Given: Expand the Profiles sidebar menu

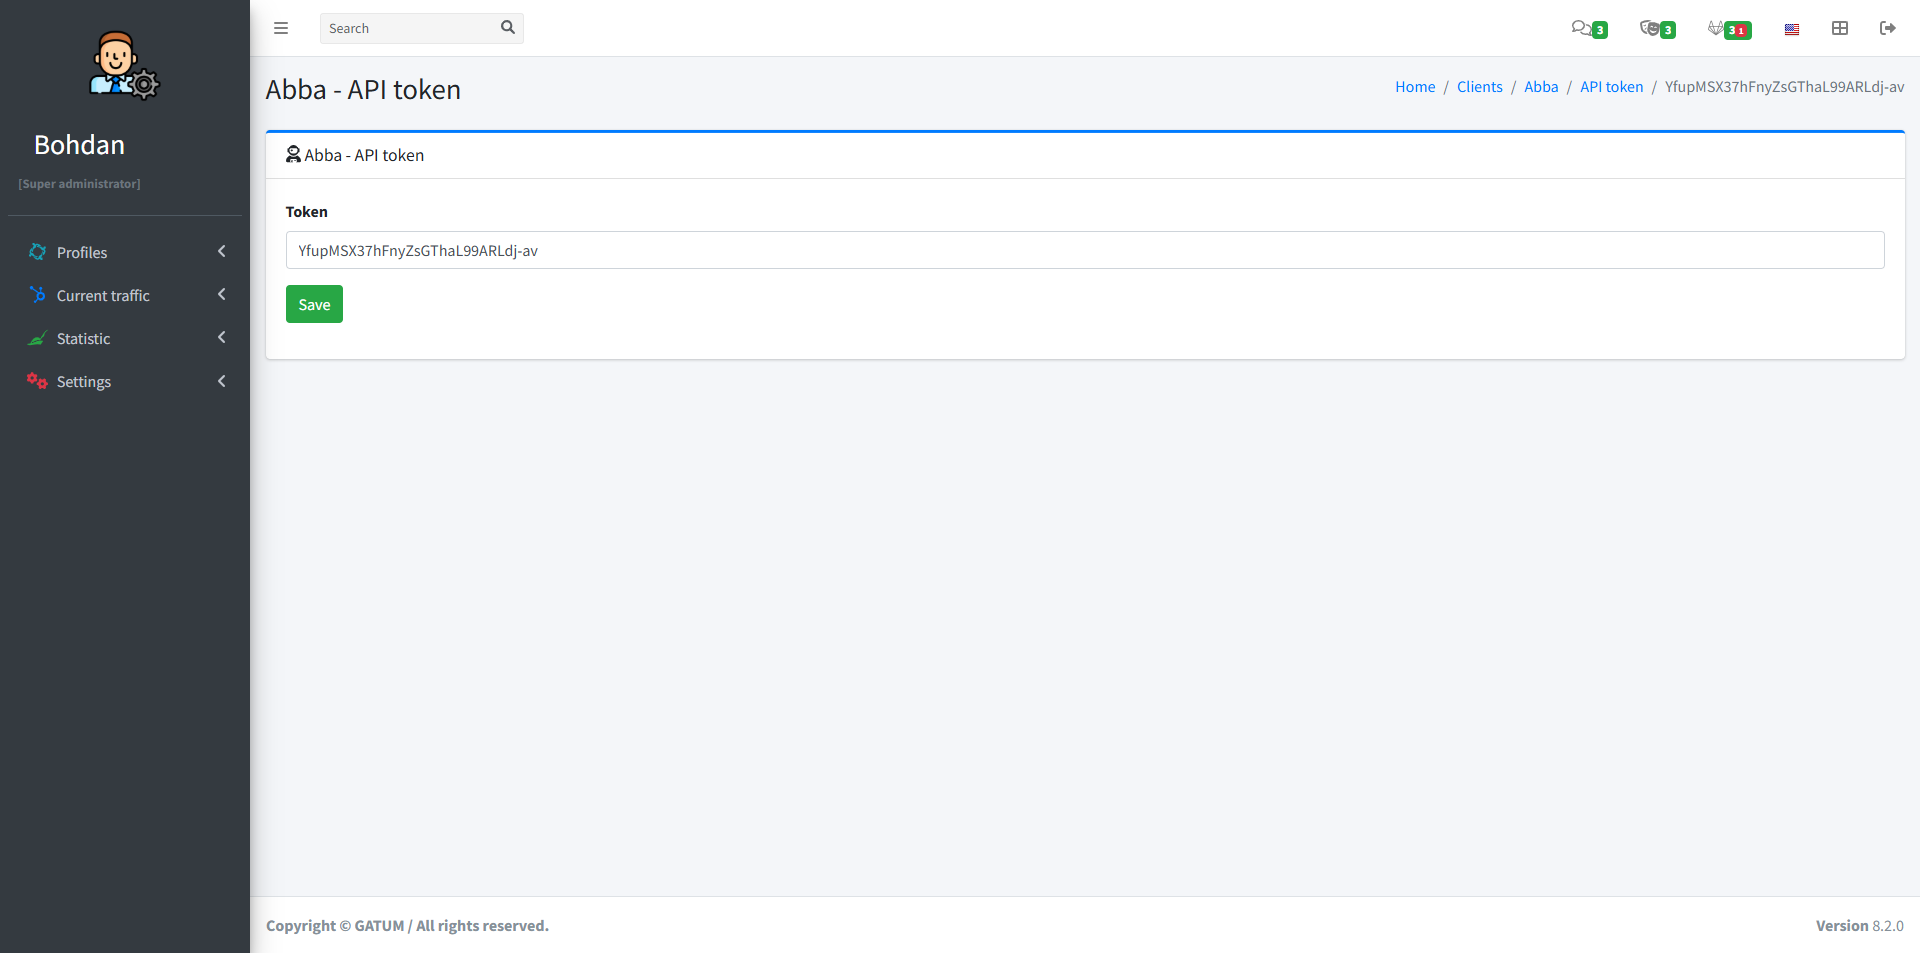Looking at the screenshot, I should click(x=82, y=252).
